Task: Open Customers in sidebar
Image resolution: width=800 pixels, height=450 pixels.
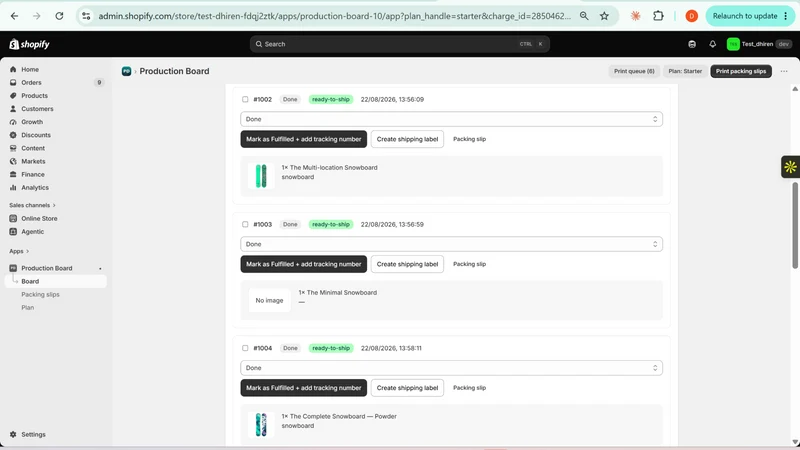Action: (x=37, y=109)
